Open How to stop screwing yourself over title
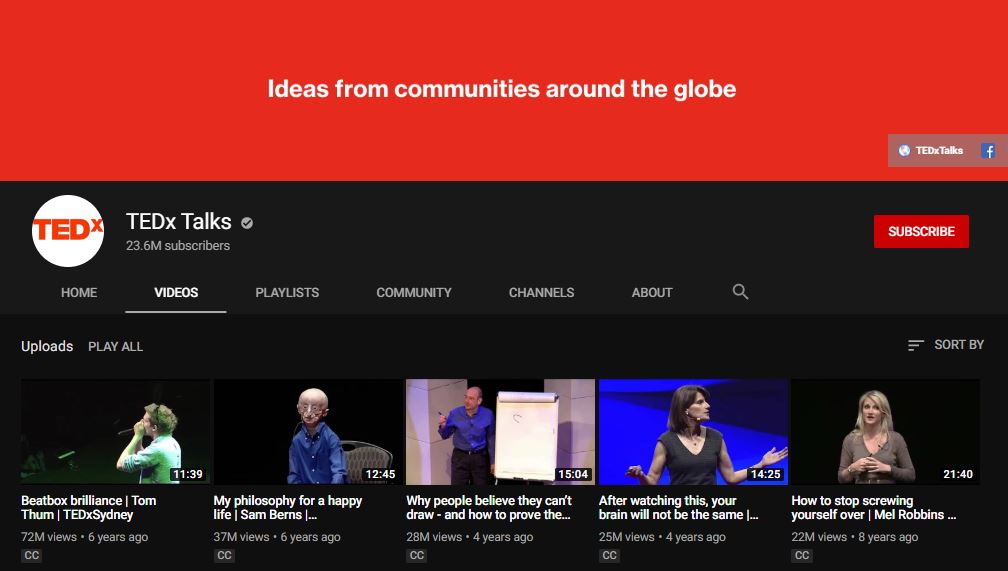The height and width of the screenshot is (571, 1008). (x=874, y=507)
